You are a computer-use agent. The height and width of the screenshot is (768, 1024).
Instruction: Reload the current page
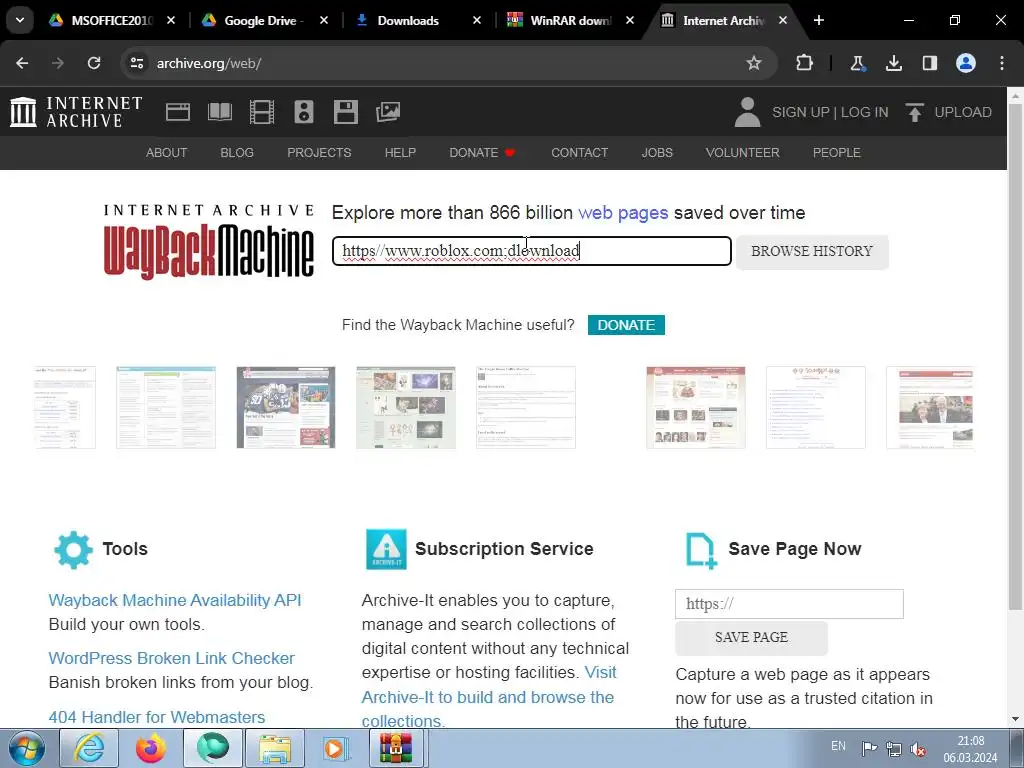coord(94,63)
